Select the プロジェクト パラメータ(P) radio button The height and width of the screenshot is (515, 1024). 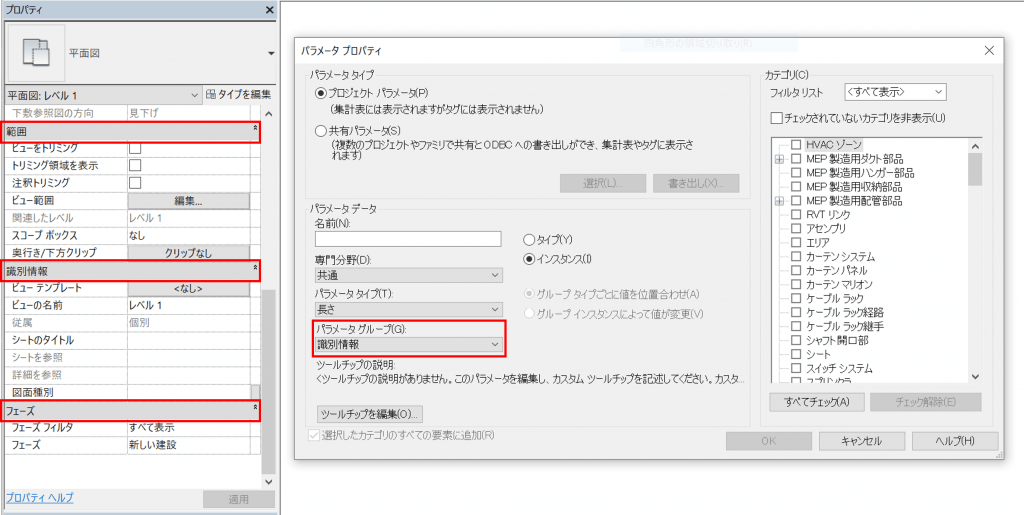pos(320,93)
